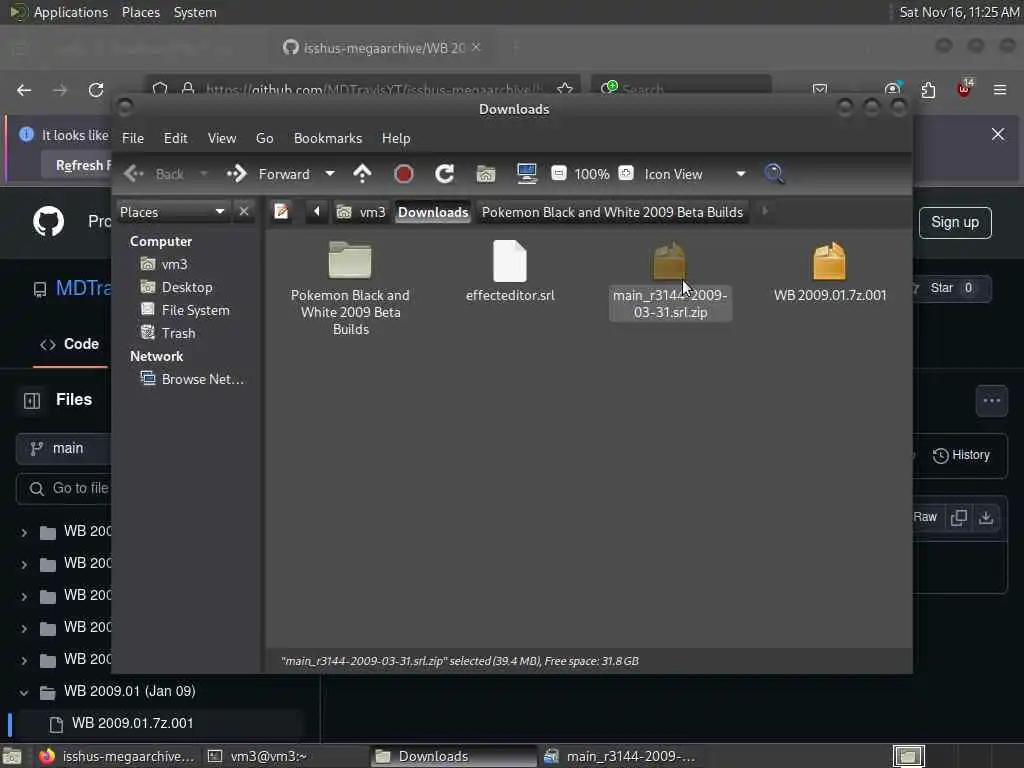Image resolution: width=1024 pixels, height=768 pixels.
Task: Open Places menu in top panel
Action: coord(141,12)
